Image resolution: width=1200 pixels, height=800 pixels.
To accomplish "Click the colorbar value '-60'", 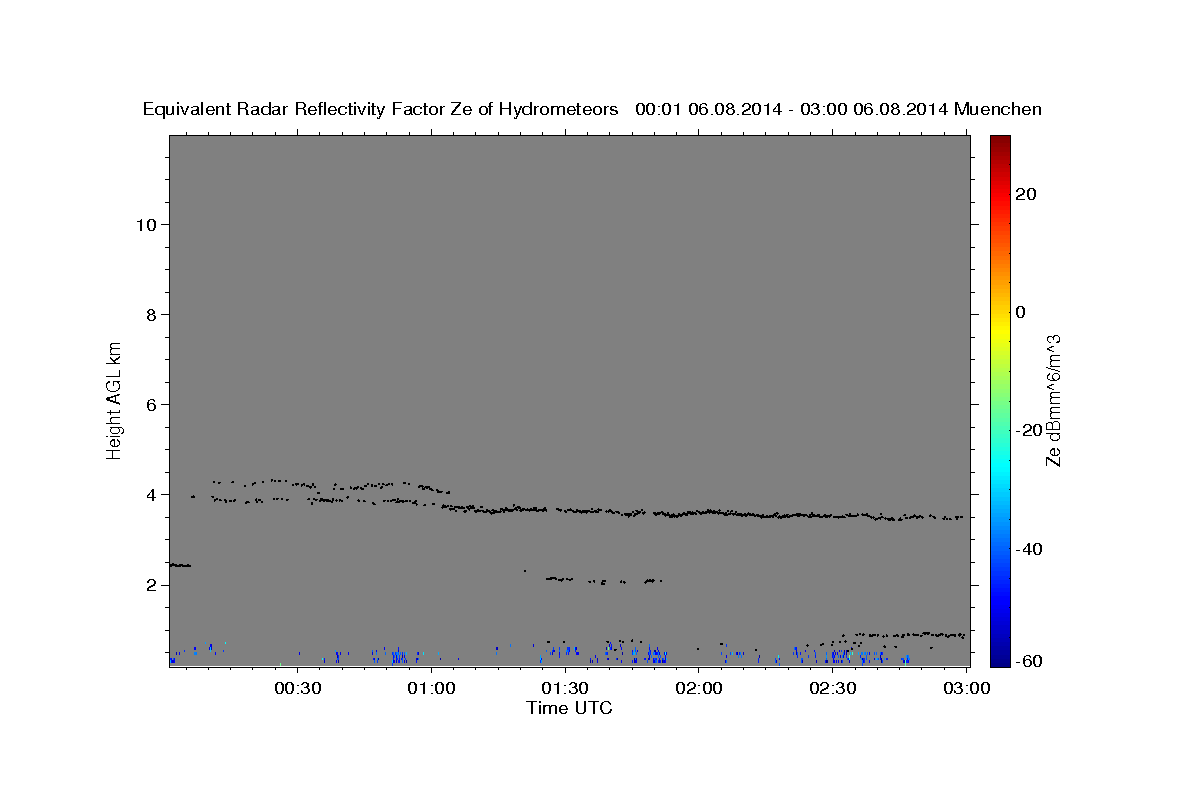I will click(x=1030, y=662).
